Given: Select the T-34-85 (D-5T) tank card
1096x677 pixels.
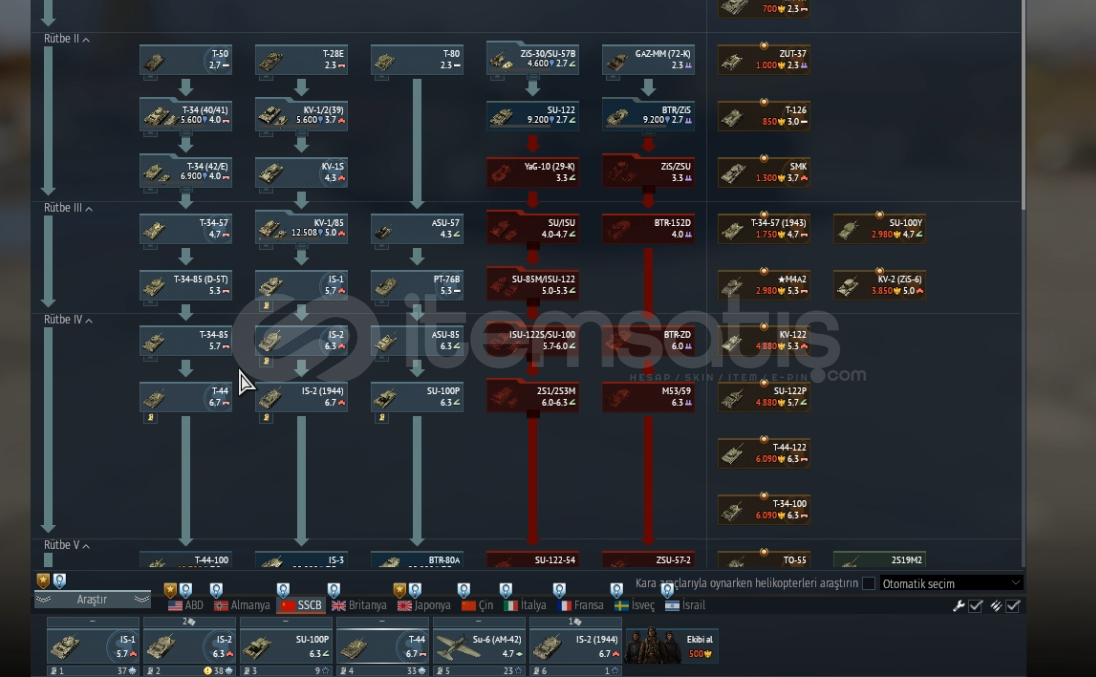Looking at the screenshot, I should [x=185, y=285].
